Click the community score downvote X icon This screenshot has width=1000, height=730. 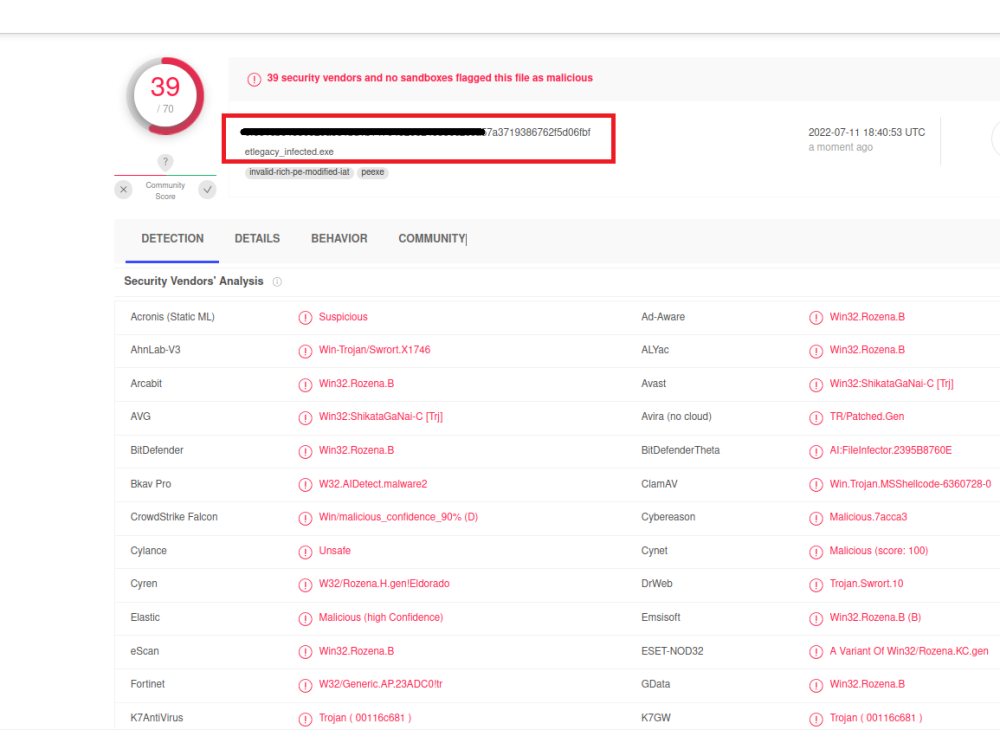(124, 189)
